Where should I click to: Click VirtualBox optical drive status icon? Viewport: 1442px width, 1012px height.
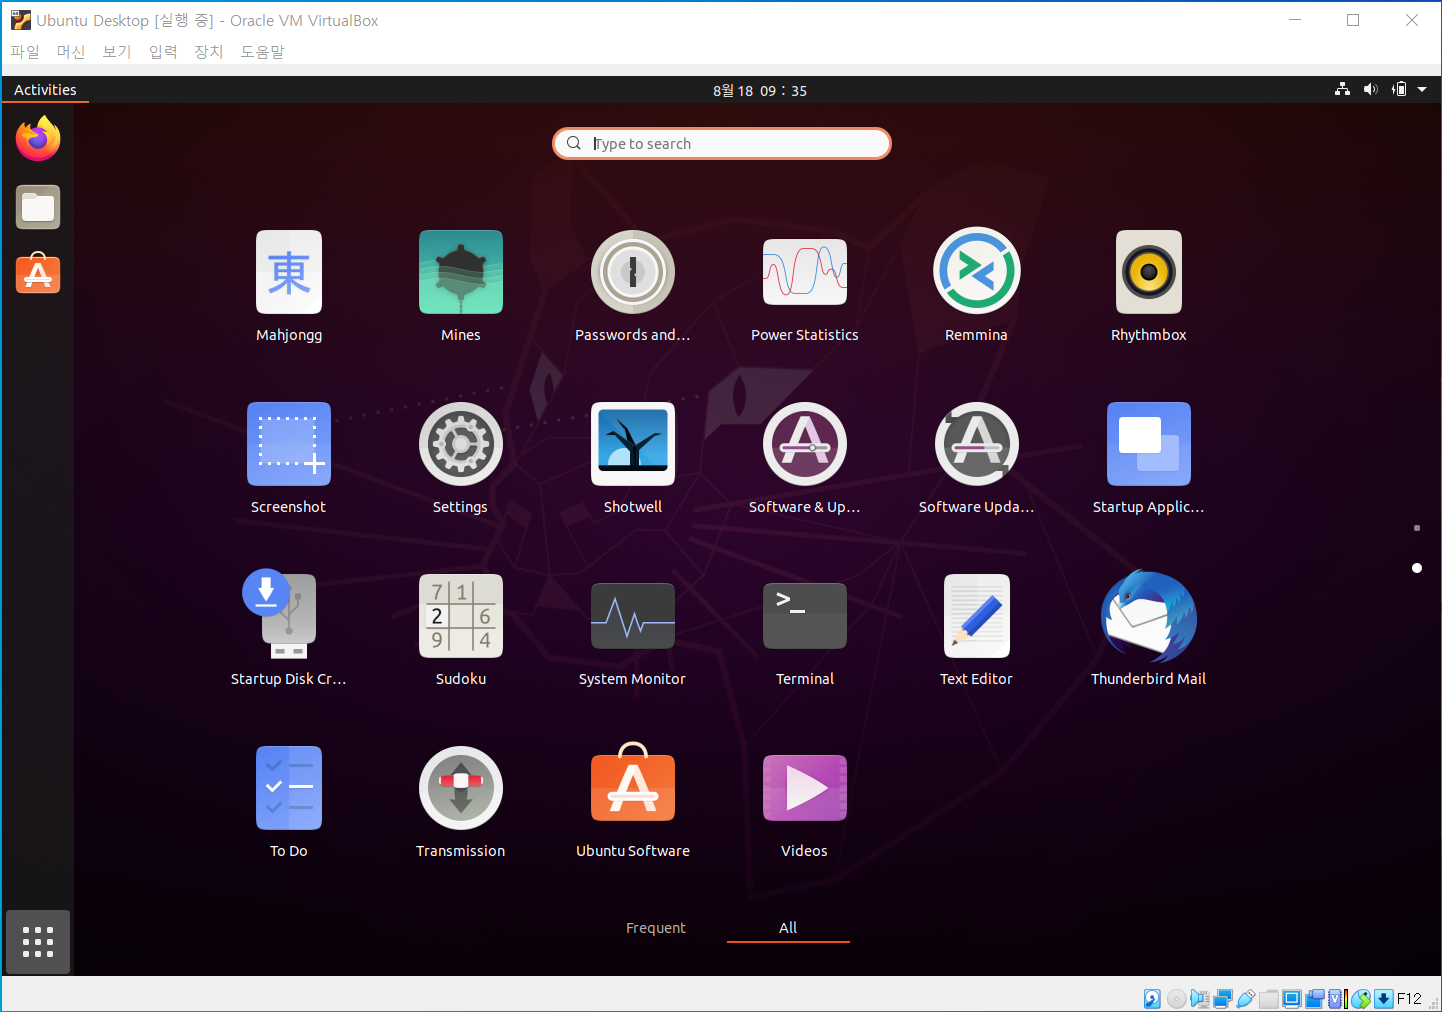coord(1176,998)
